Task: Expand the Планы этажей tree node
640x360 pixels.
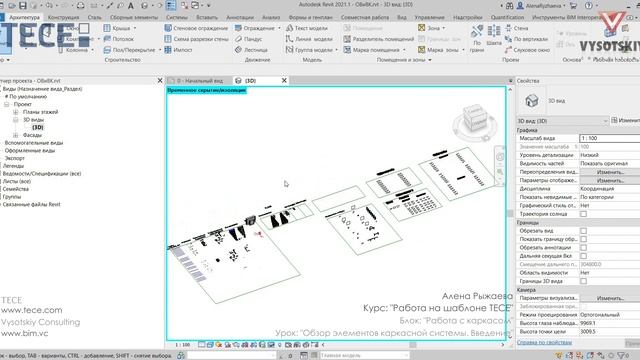Action: (x=16, y=112)
